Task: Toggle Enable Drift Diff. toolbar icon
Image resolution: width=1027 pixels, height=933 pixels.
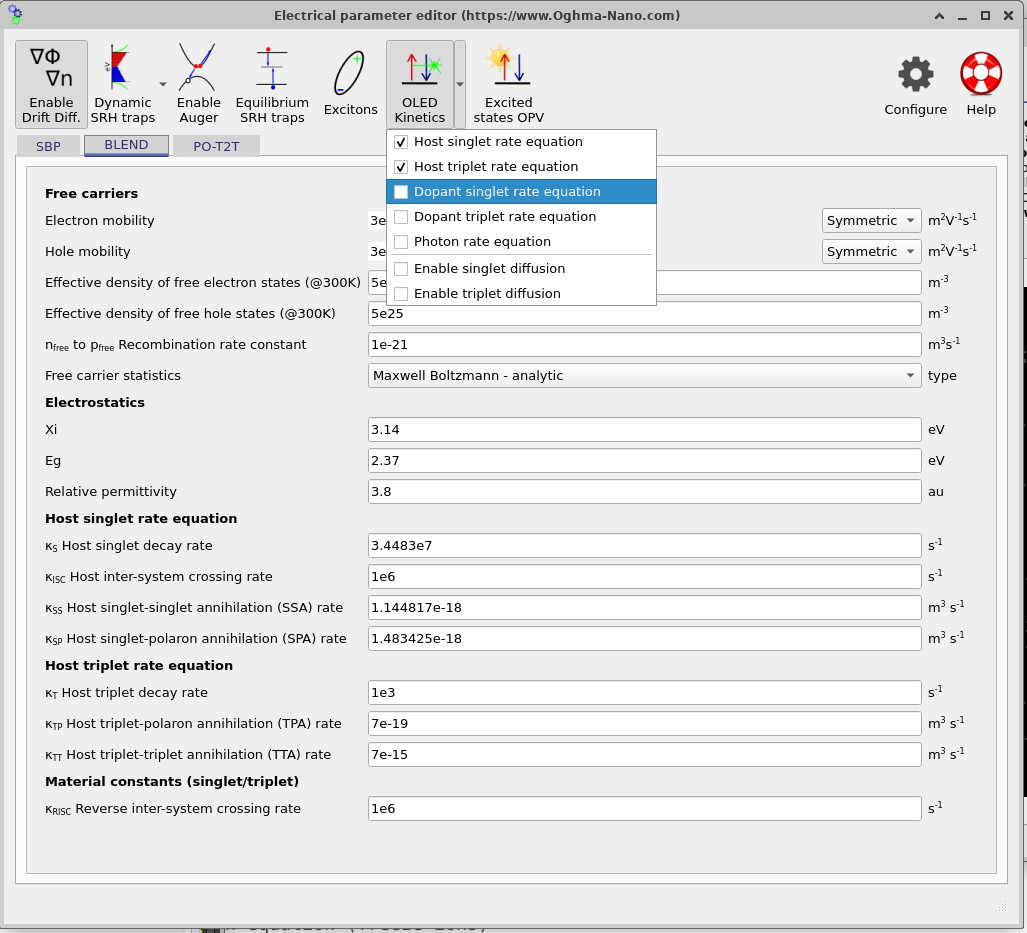Action: pyautogui.click(x=51, y=84)
